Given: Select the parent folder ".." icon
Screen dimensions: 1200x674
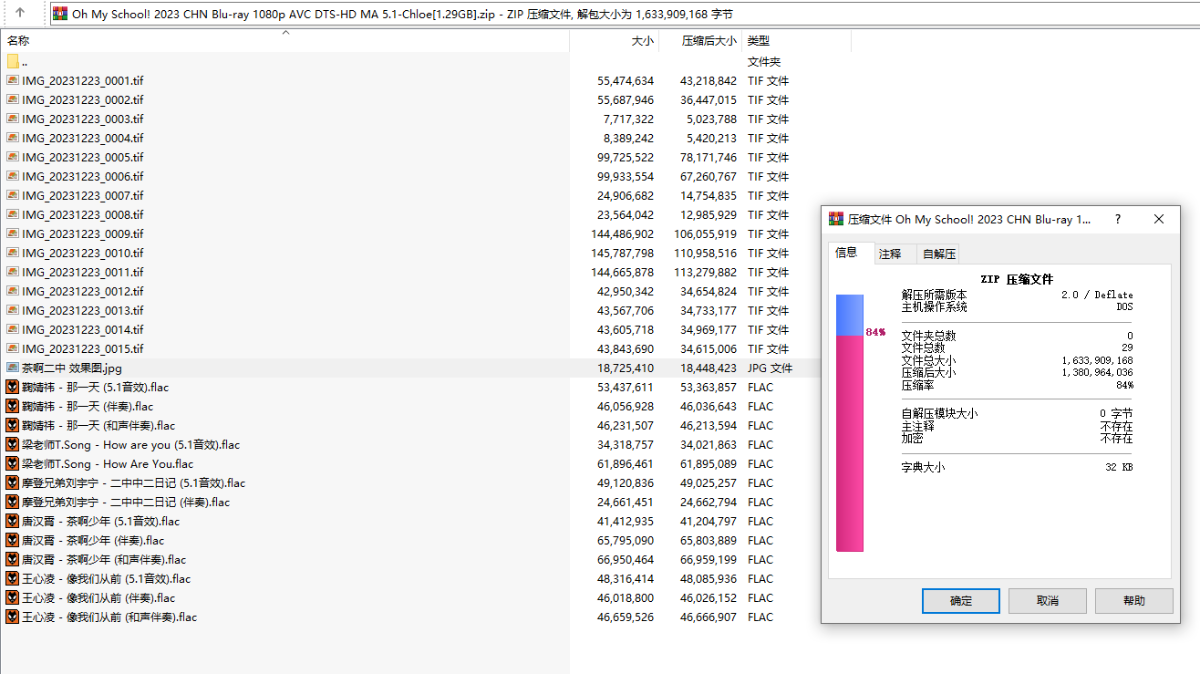Looking at the screenshot, I should (x=13, y=62).
